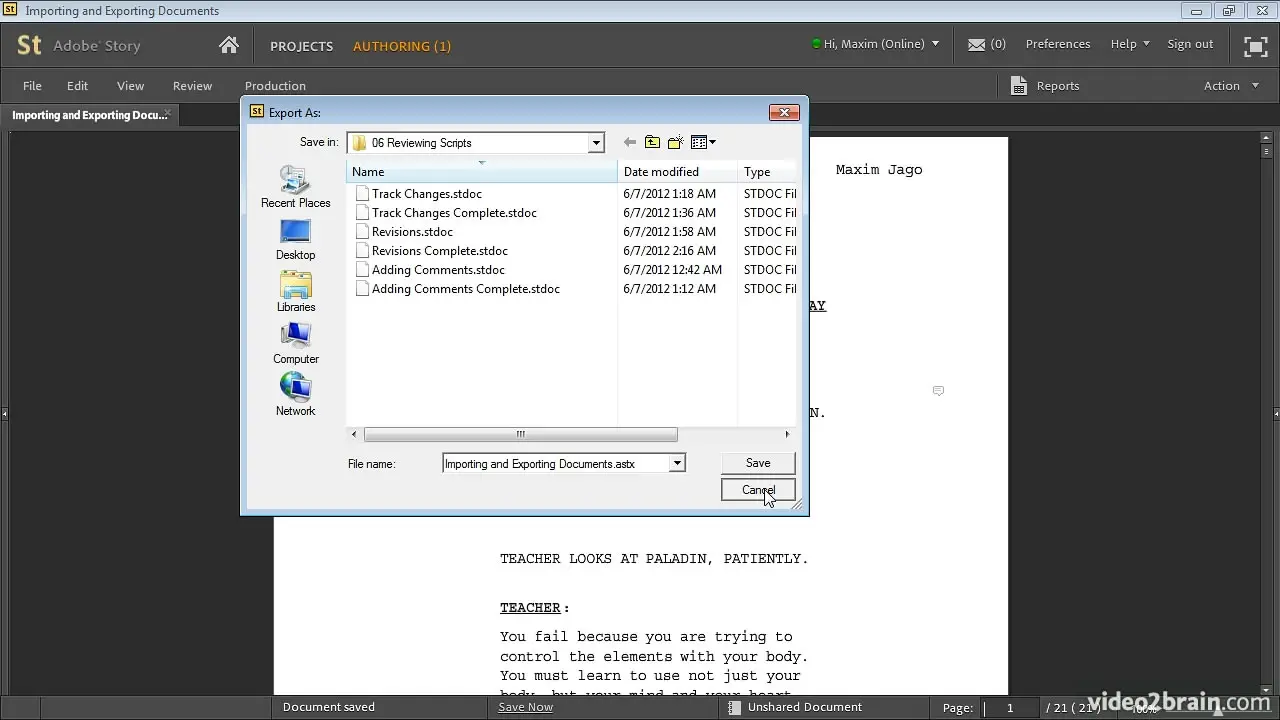Viewport: 1280px width, 720px height.
Task: Expand the Save in folder dropdown
Action: click(x=596, y=143)
